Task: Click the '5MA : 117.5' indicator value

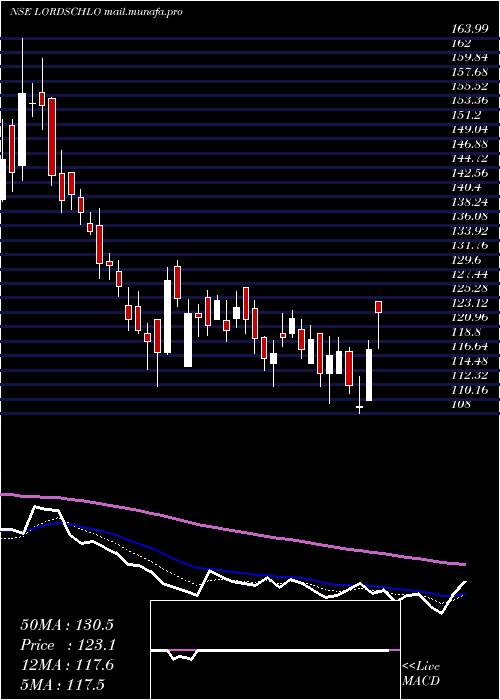Action: pyautogui.click(x=62, y=685)
